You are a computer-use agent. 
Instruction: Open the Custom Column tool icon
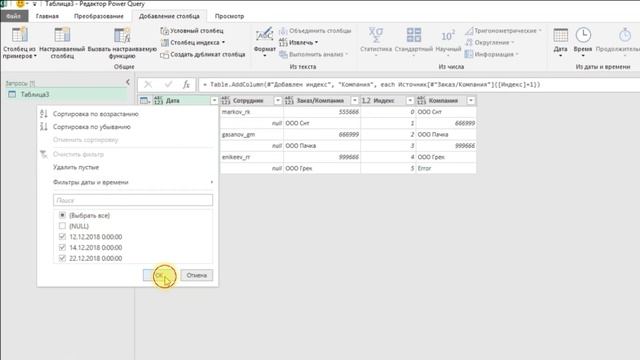click(62, 35)
